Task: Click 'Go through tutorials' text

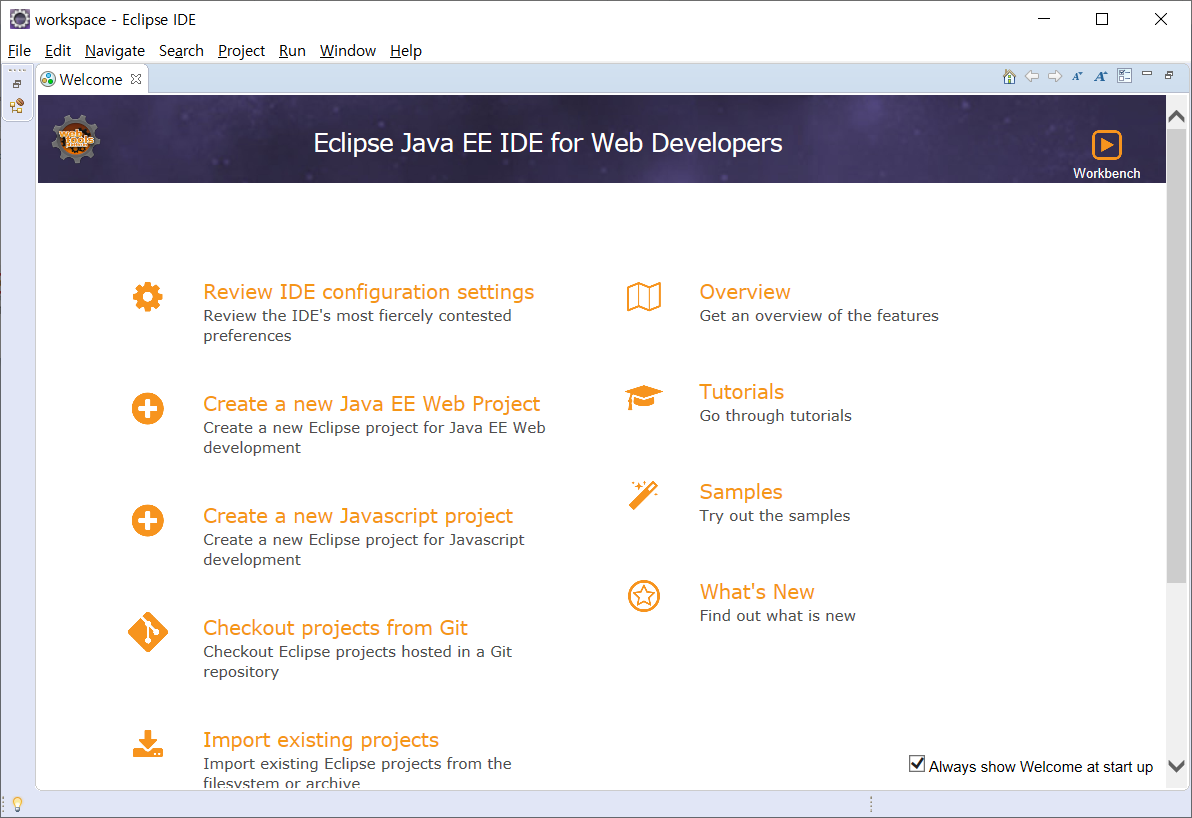Action: (775, 416)
